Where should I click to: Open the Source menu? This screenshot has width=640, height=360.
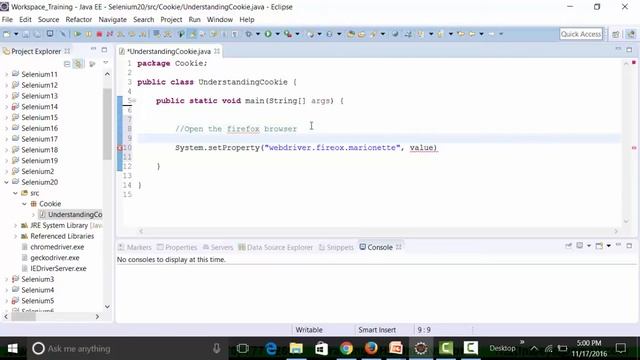coord(49,20)
